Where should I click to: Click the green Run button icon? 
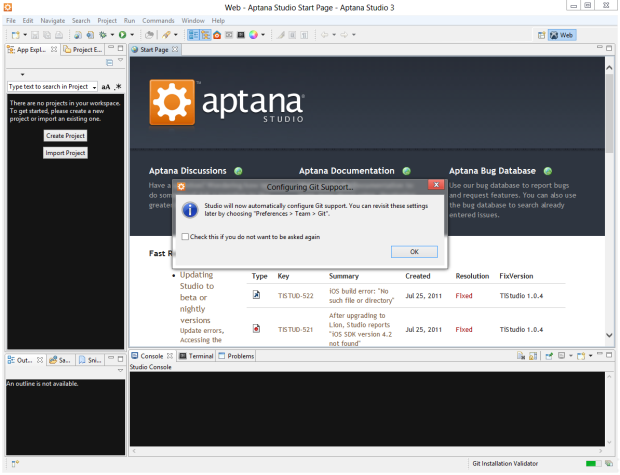coord(123,35)
